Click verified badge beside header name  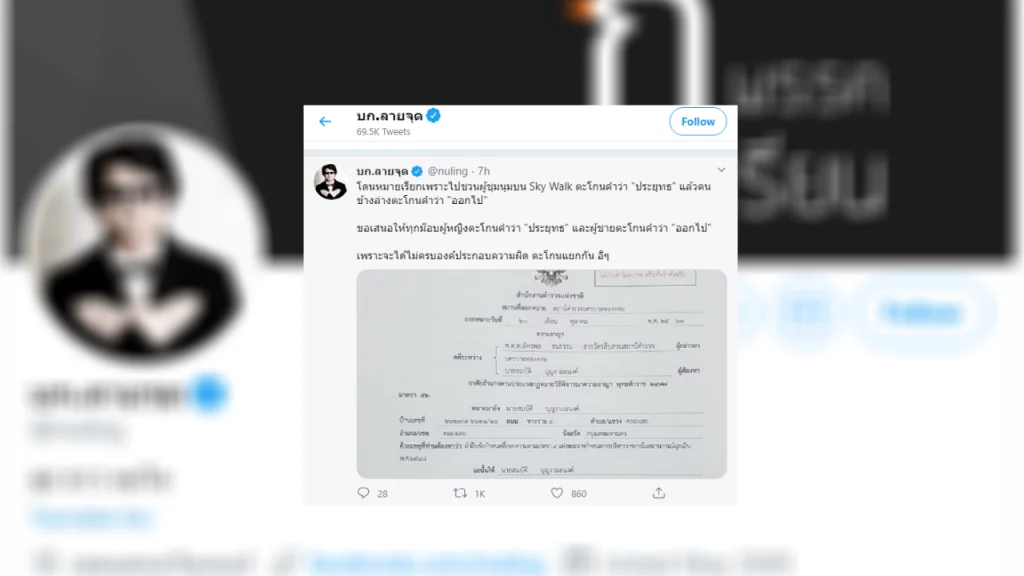(x=433, y=116)
